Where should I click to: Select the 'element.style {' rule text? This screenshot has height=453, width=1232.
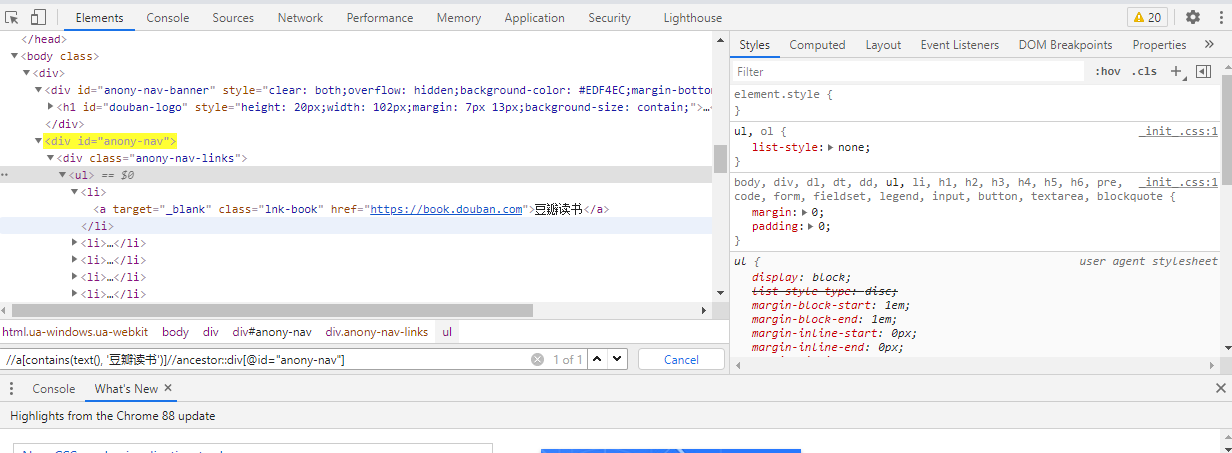(x=783, y=95)
